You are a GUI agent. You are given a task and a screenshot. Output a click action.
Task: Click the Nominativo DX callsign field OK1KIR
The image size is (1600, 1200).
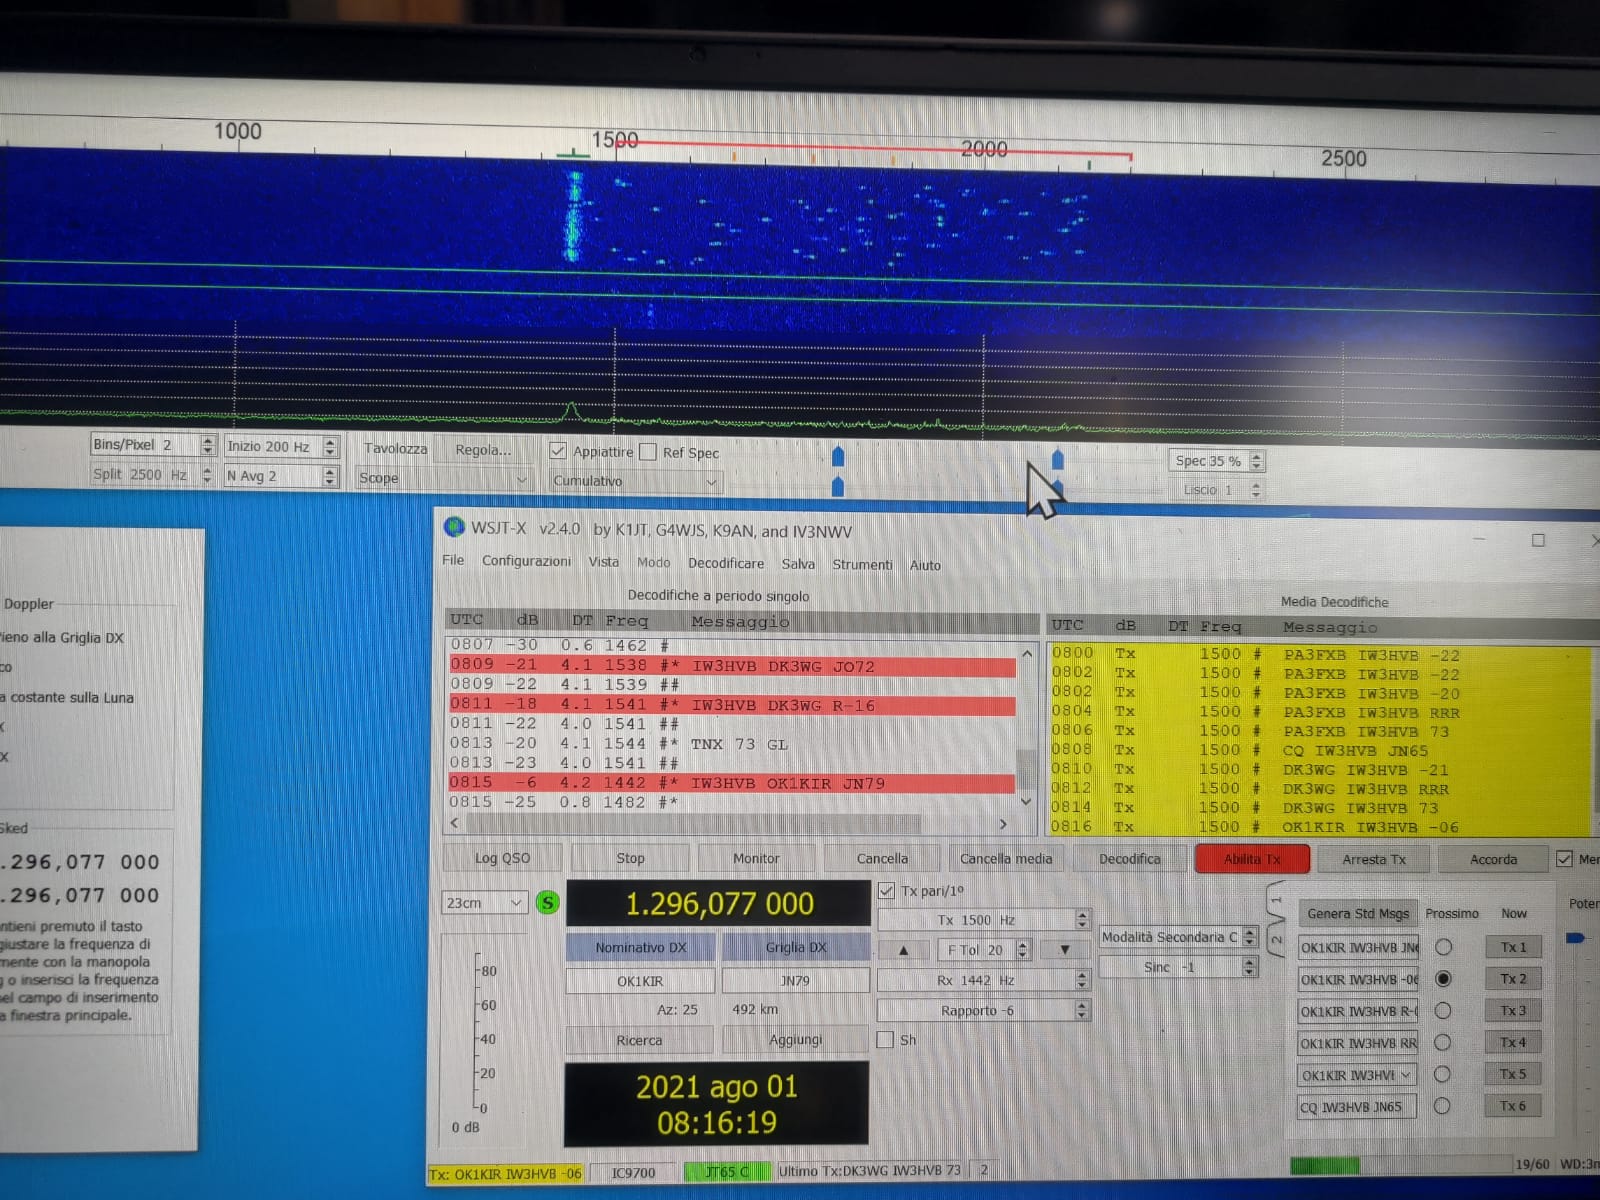tap(640, 981)
